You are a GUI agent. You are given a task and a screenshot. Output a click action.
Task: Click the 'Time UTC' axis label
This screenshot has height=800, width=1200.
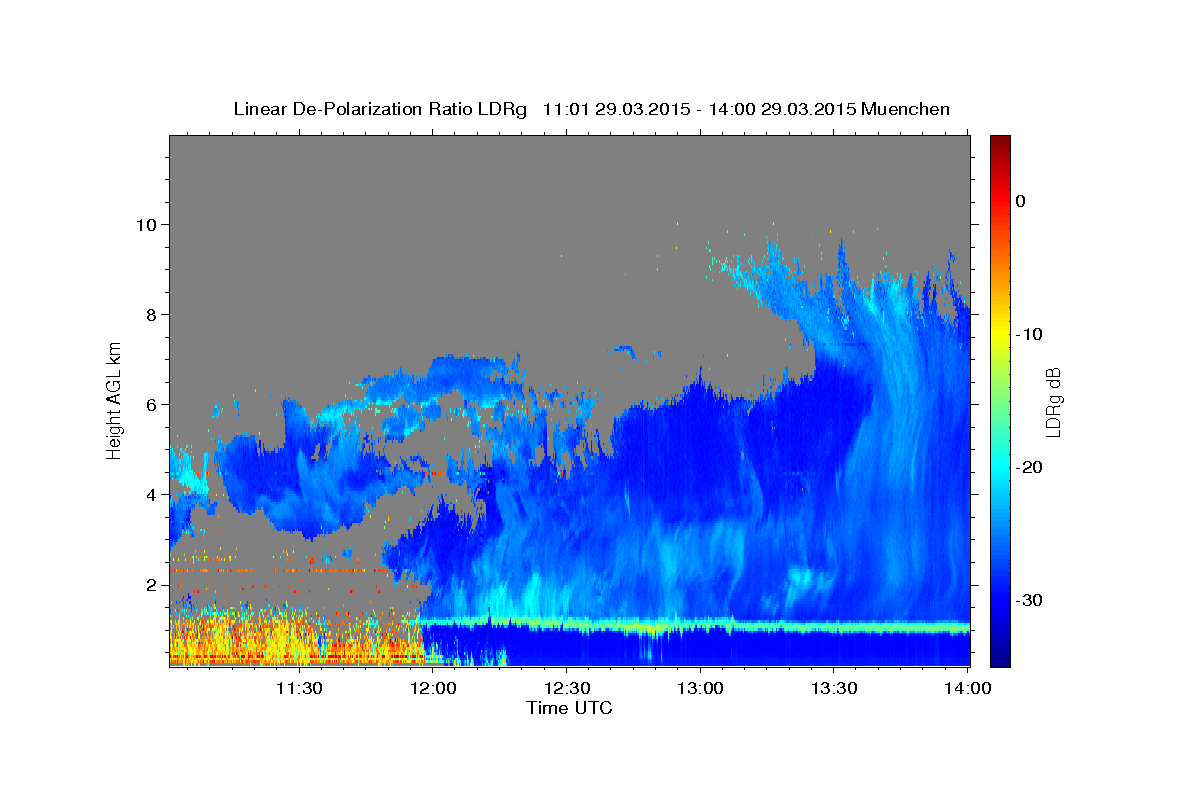click(569, 708)
